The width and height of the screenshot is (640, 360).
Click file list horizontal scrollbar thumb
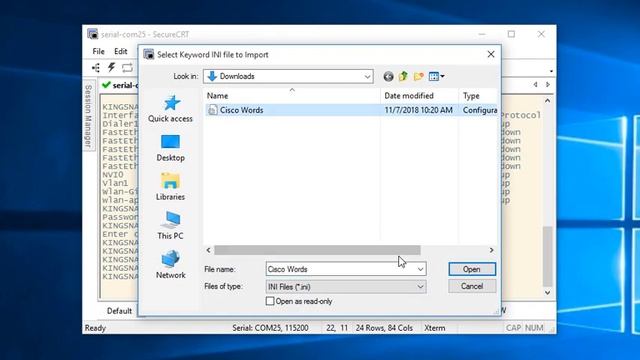(317, 250)
